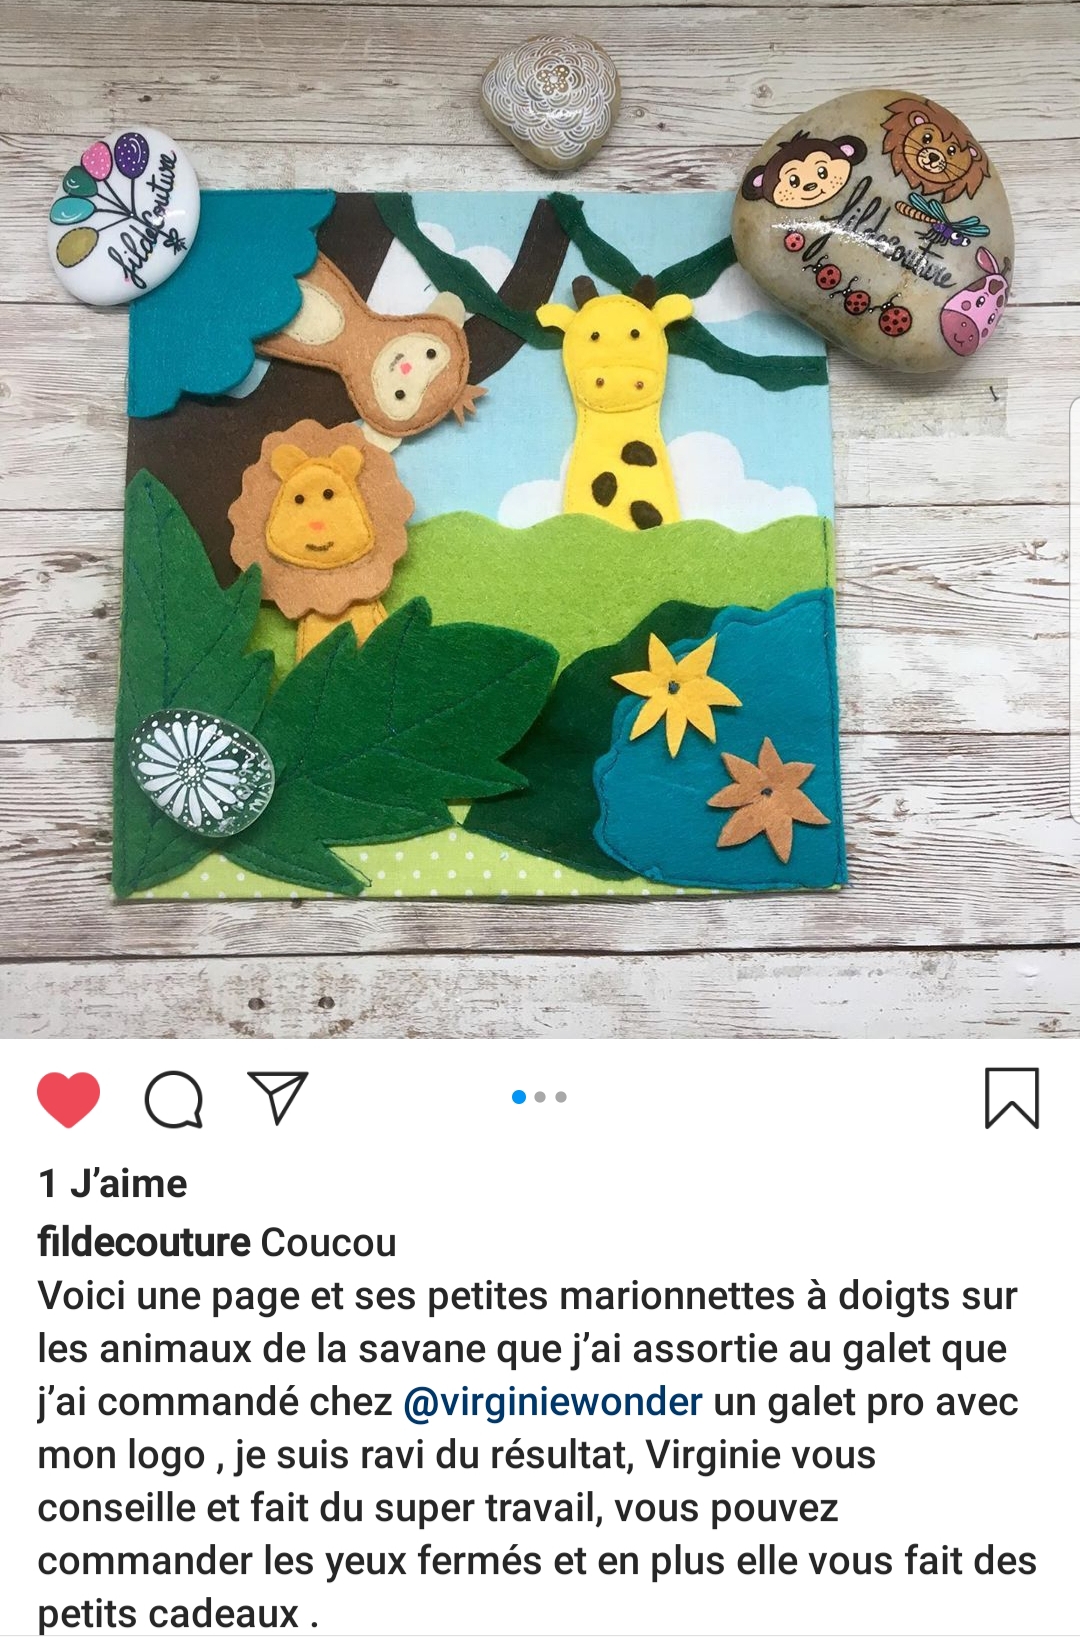
Task: Jump to the second carousel dot
Action: 540,1097
